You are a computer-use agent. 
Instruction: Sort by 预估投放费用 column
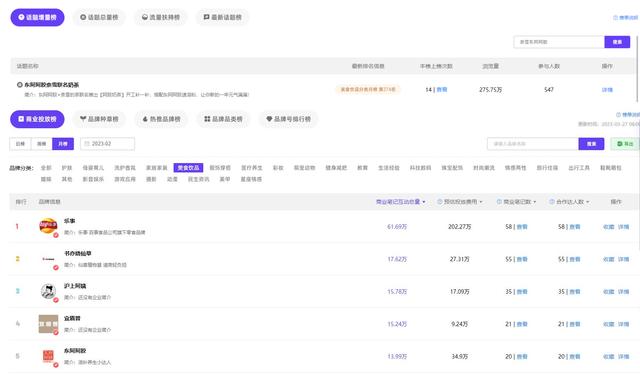463,202
